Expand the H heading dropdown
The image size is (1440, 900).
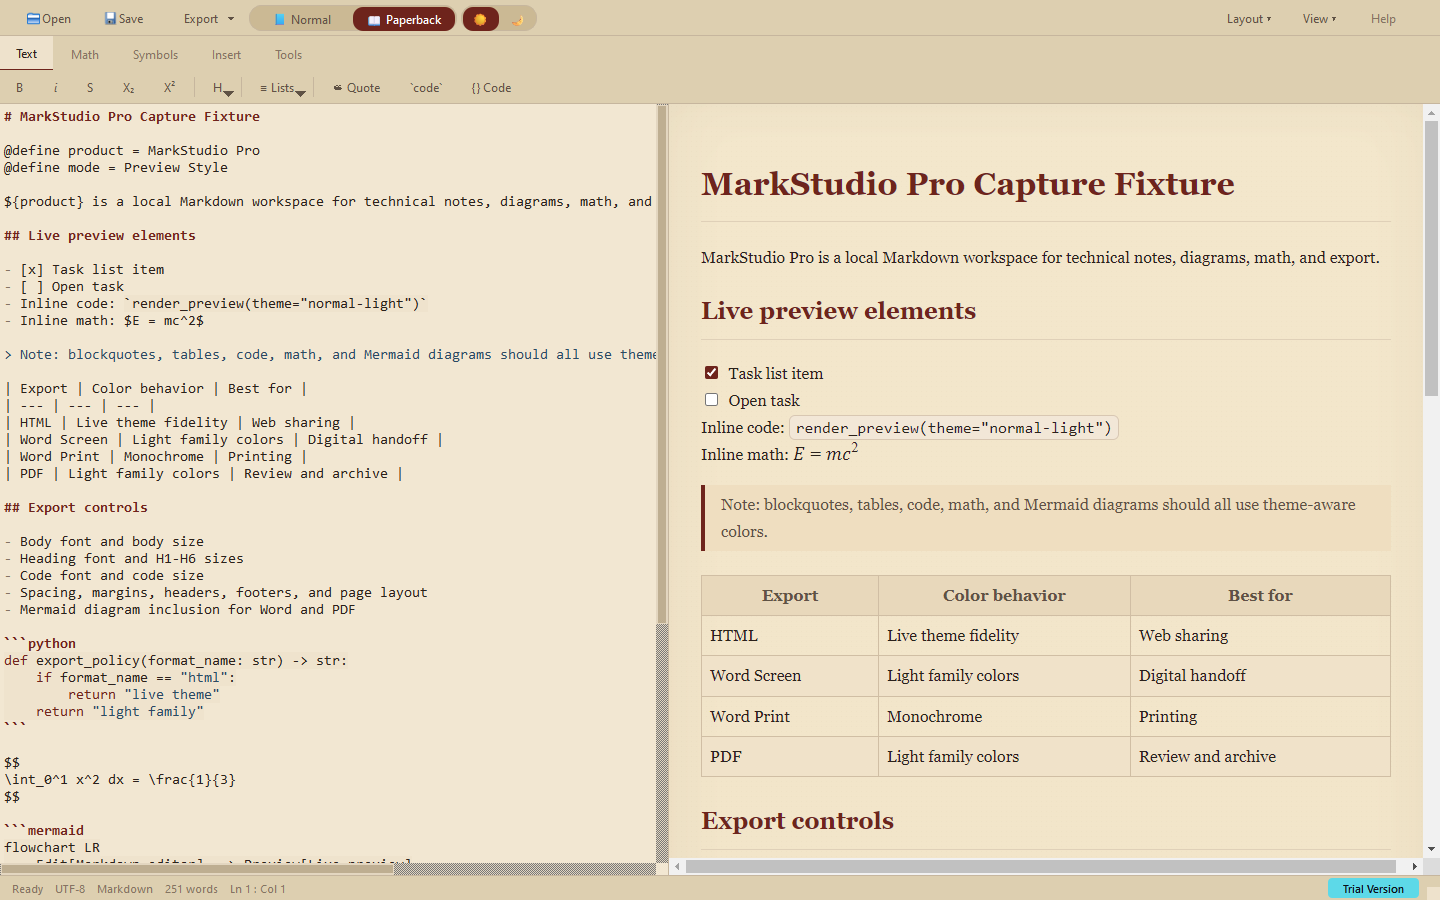[222, 88]
